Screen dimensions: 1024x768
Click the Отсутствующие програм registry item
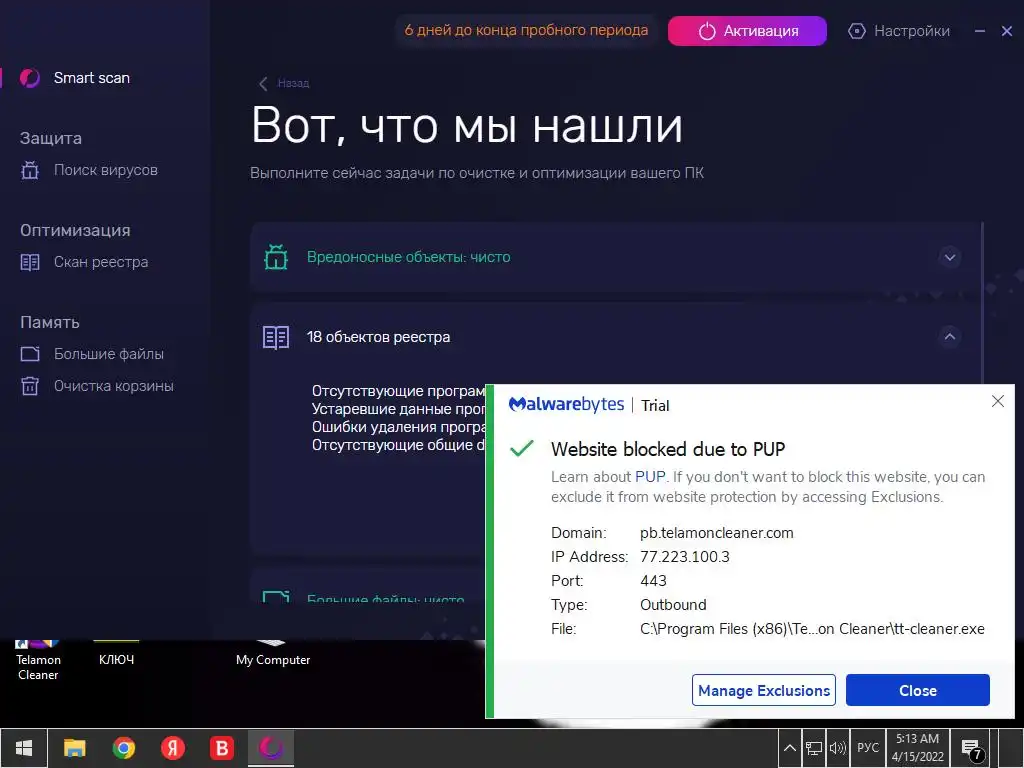[398, 391]
